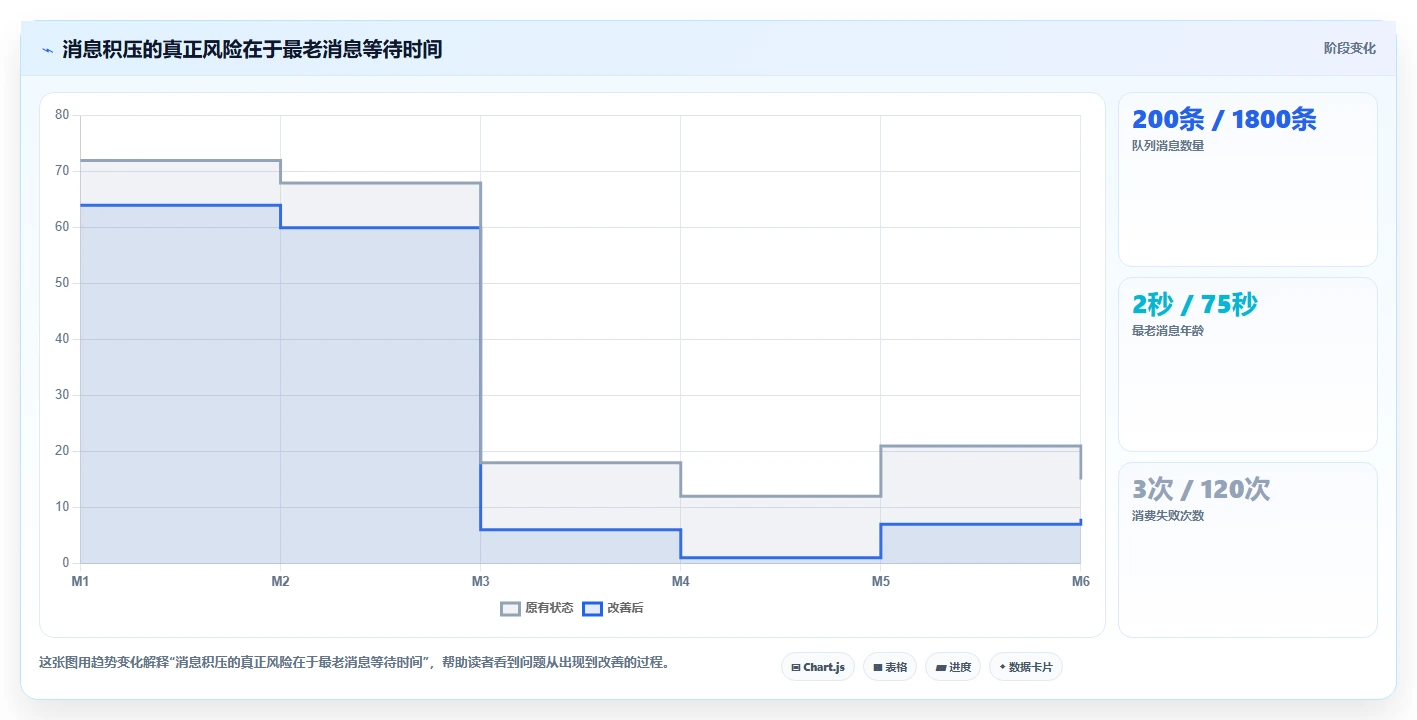Select the 数据卡片 tag chip
The width and height of the screenshot is (1417, 720).
point(1026,667)
